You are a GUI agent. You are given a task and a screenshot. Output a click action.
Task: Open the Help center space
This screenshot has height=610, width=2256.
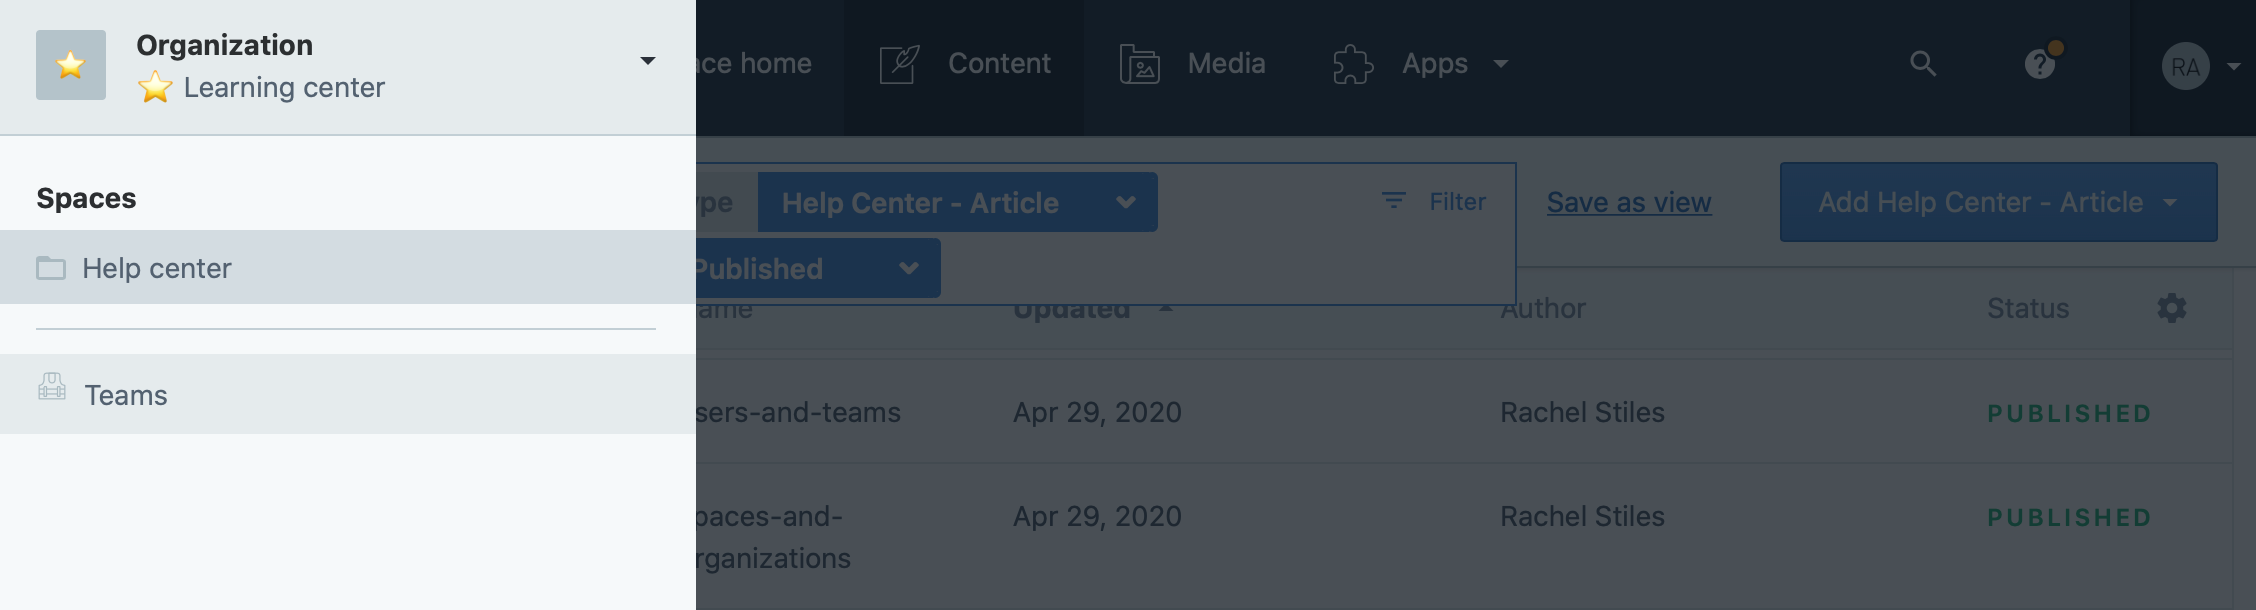click(x=348, y=267)
